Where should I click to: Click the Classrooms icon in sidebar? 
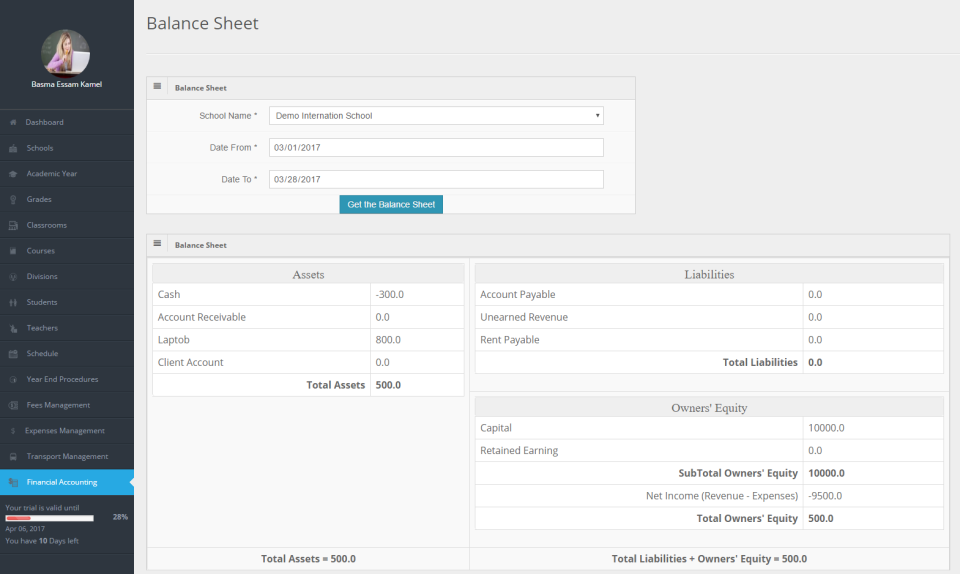13,225
